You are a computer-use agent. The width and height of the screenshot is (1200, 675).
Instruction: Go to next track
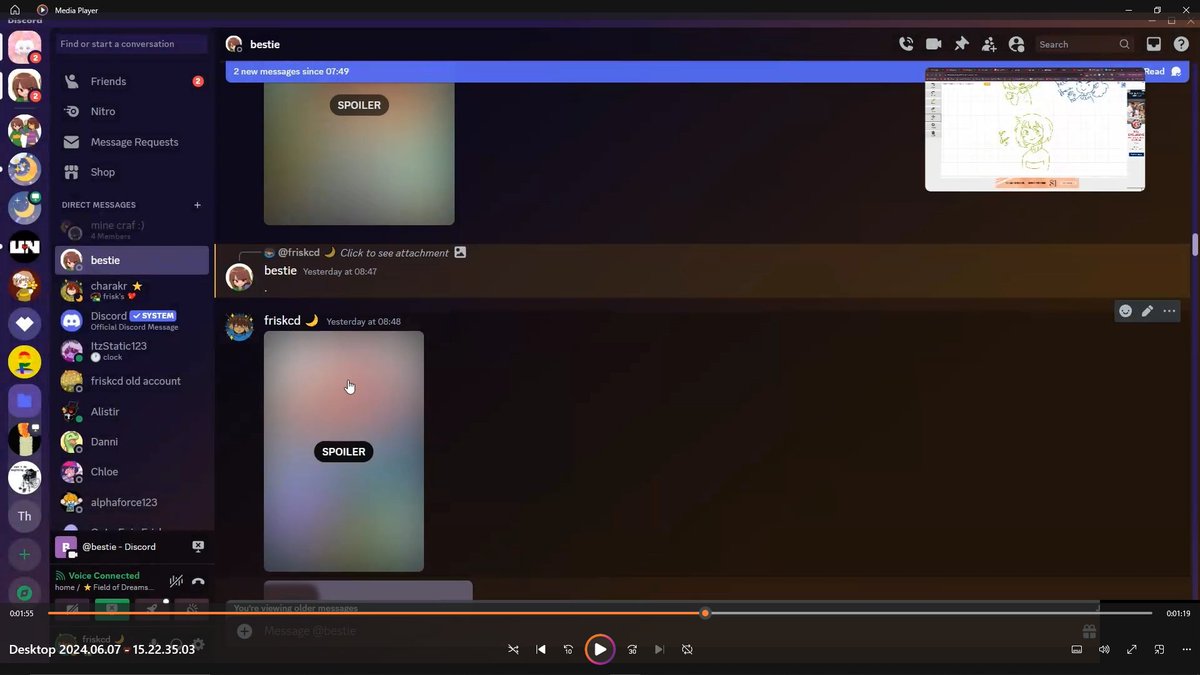click(x=659, y=649)
